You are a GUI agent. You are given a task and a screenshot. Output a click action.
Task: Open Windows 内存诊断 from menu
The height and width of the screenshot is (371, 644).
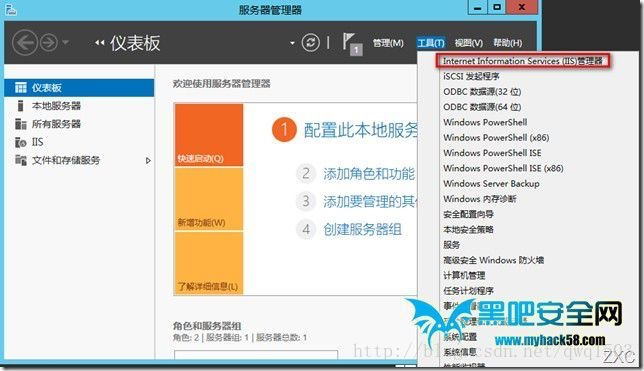(480, 199)
